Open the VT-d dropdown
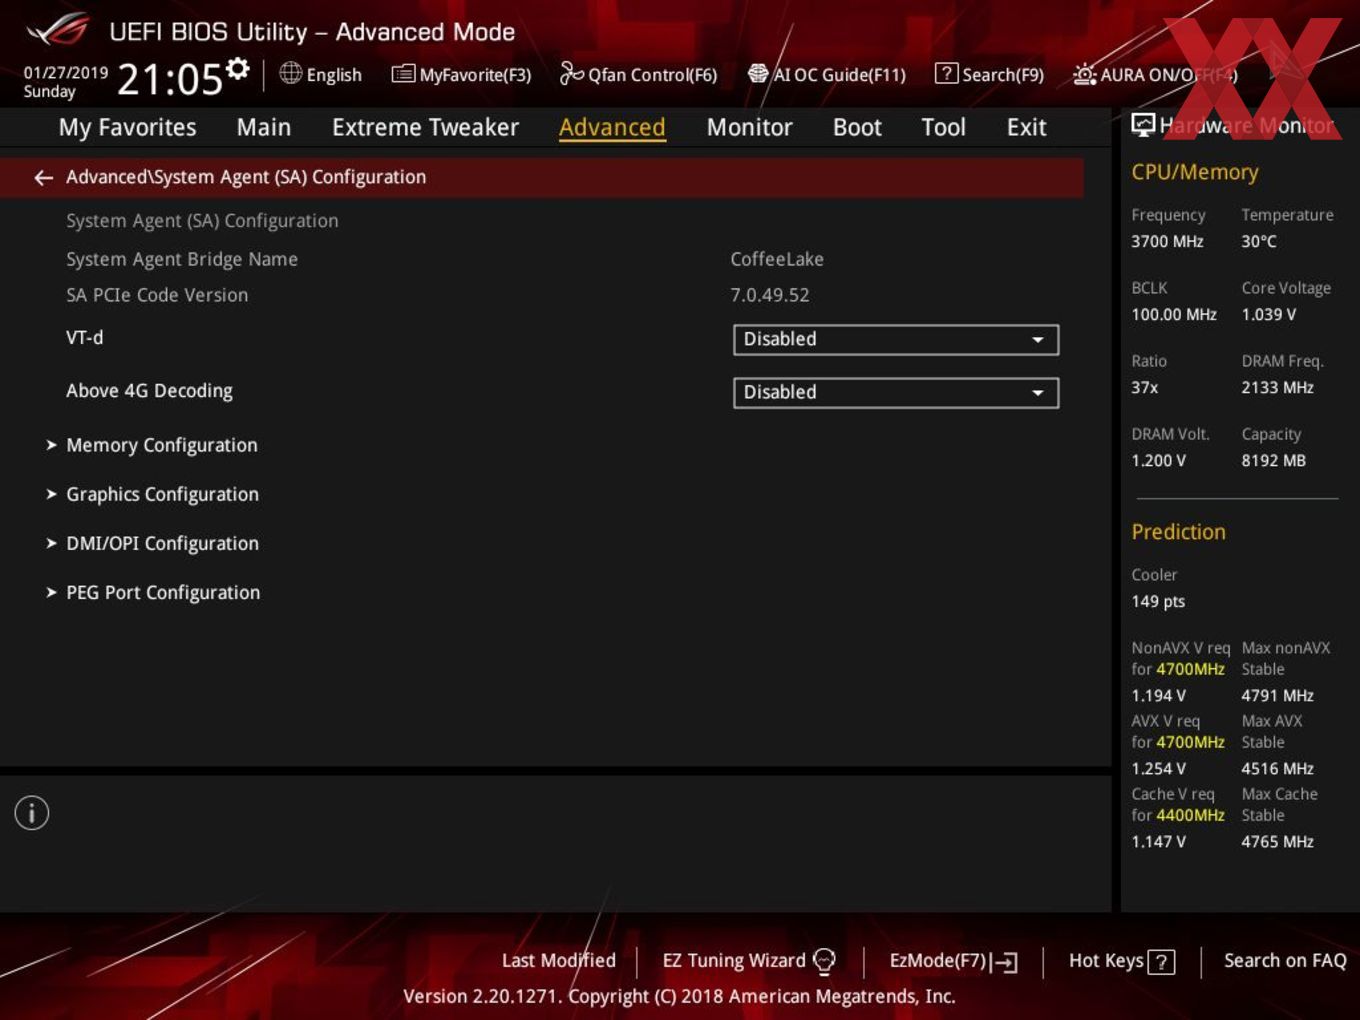The height and width of the screenshot is (1020, 1360). [896, 339]
